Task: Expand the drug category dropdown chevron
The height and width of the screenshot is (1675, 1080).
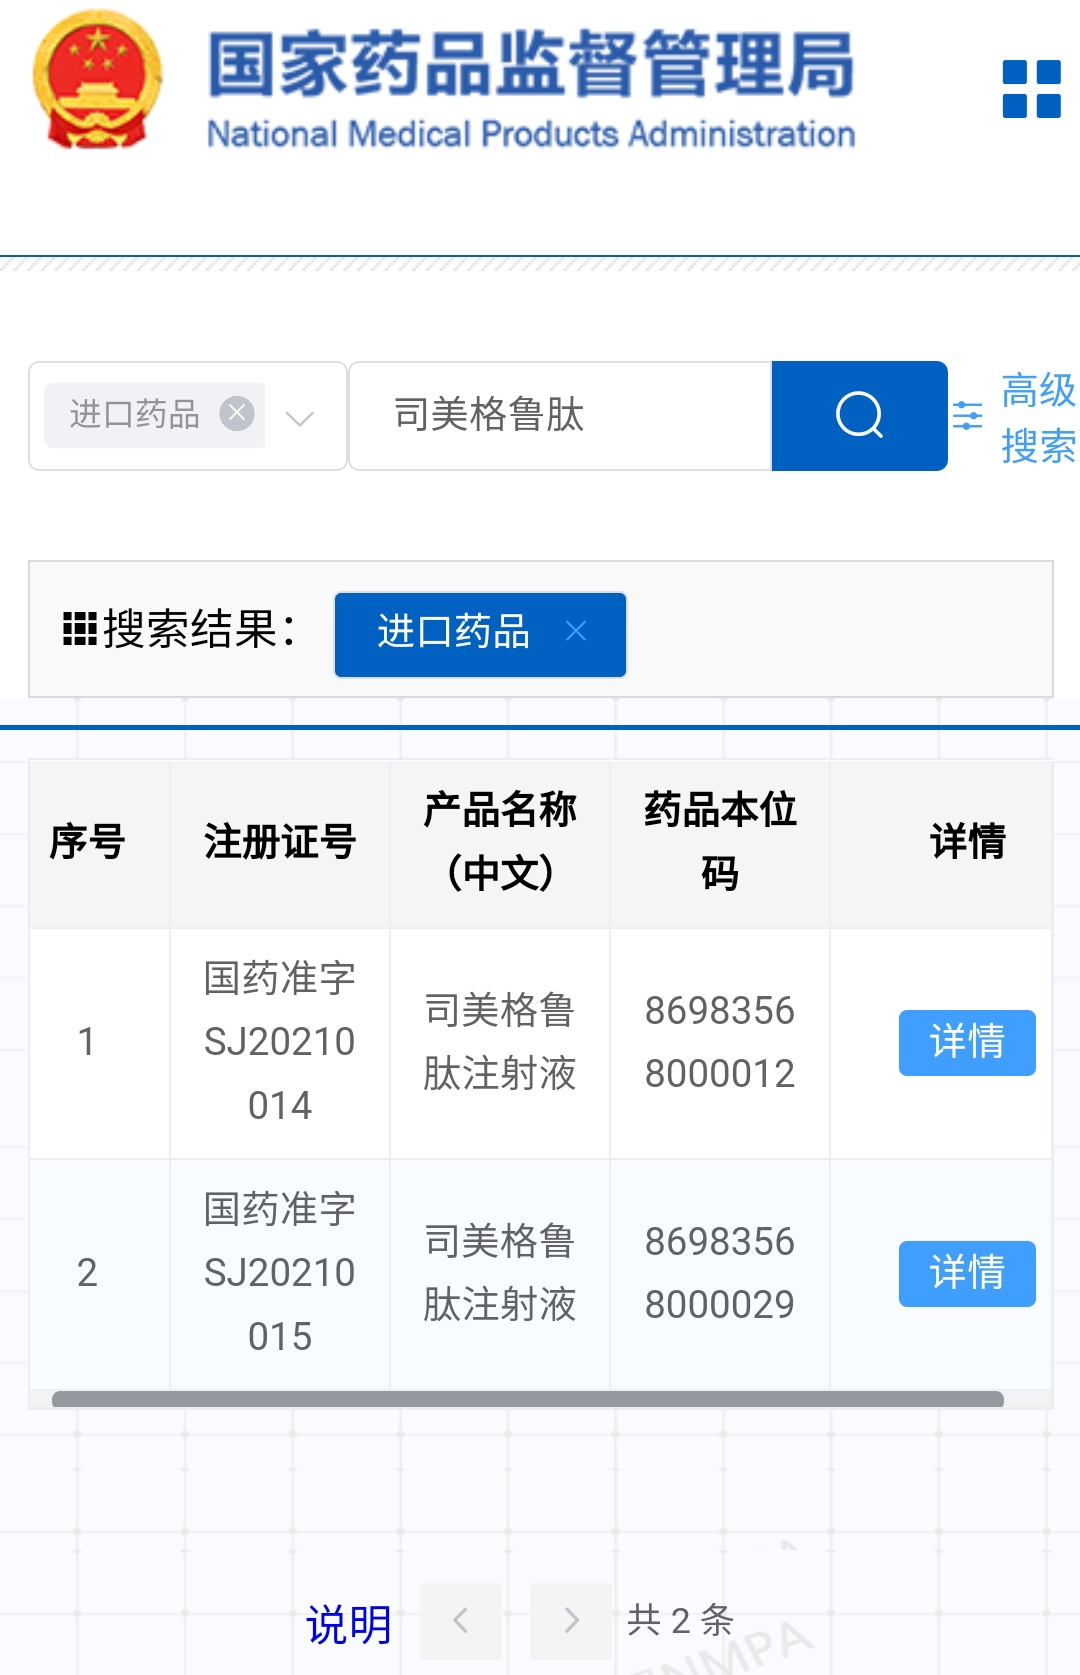Action: [x=300, y=417]
